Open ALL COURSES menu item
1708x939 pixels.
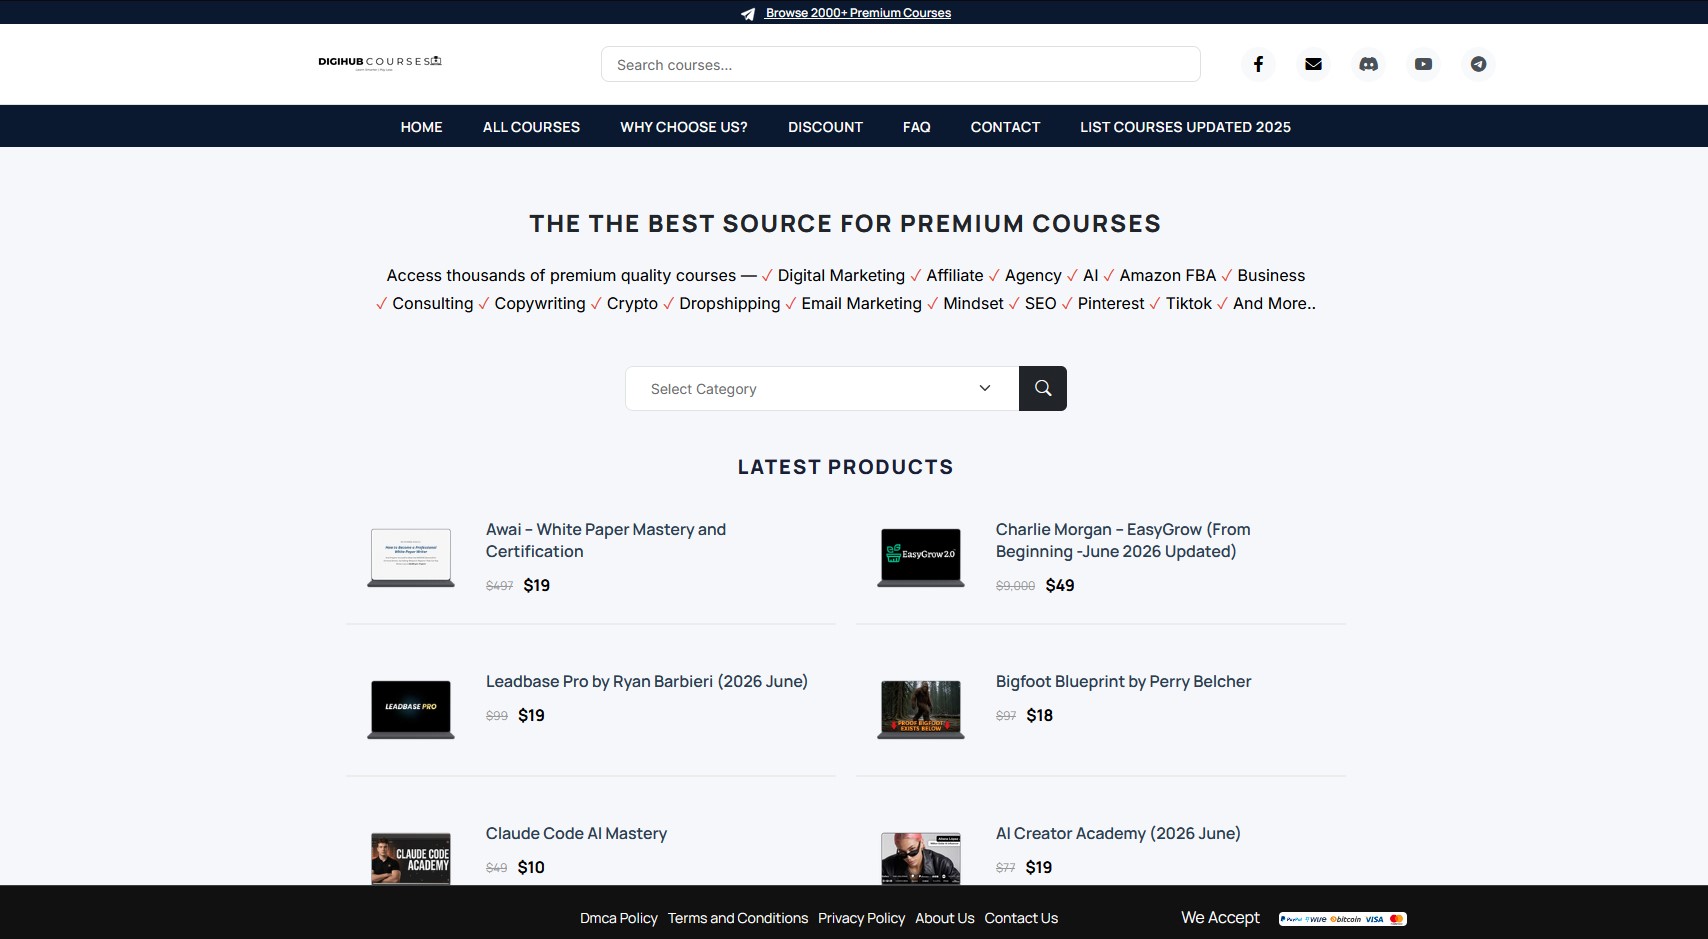531,127
